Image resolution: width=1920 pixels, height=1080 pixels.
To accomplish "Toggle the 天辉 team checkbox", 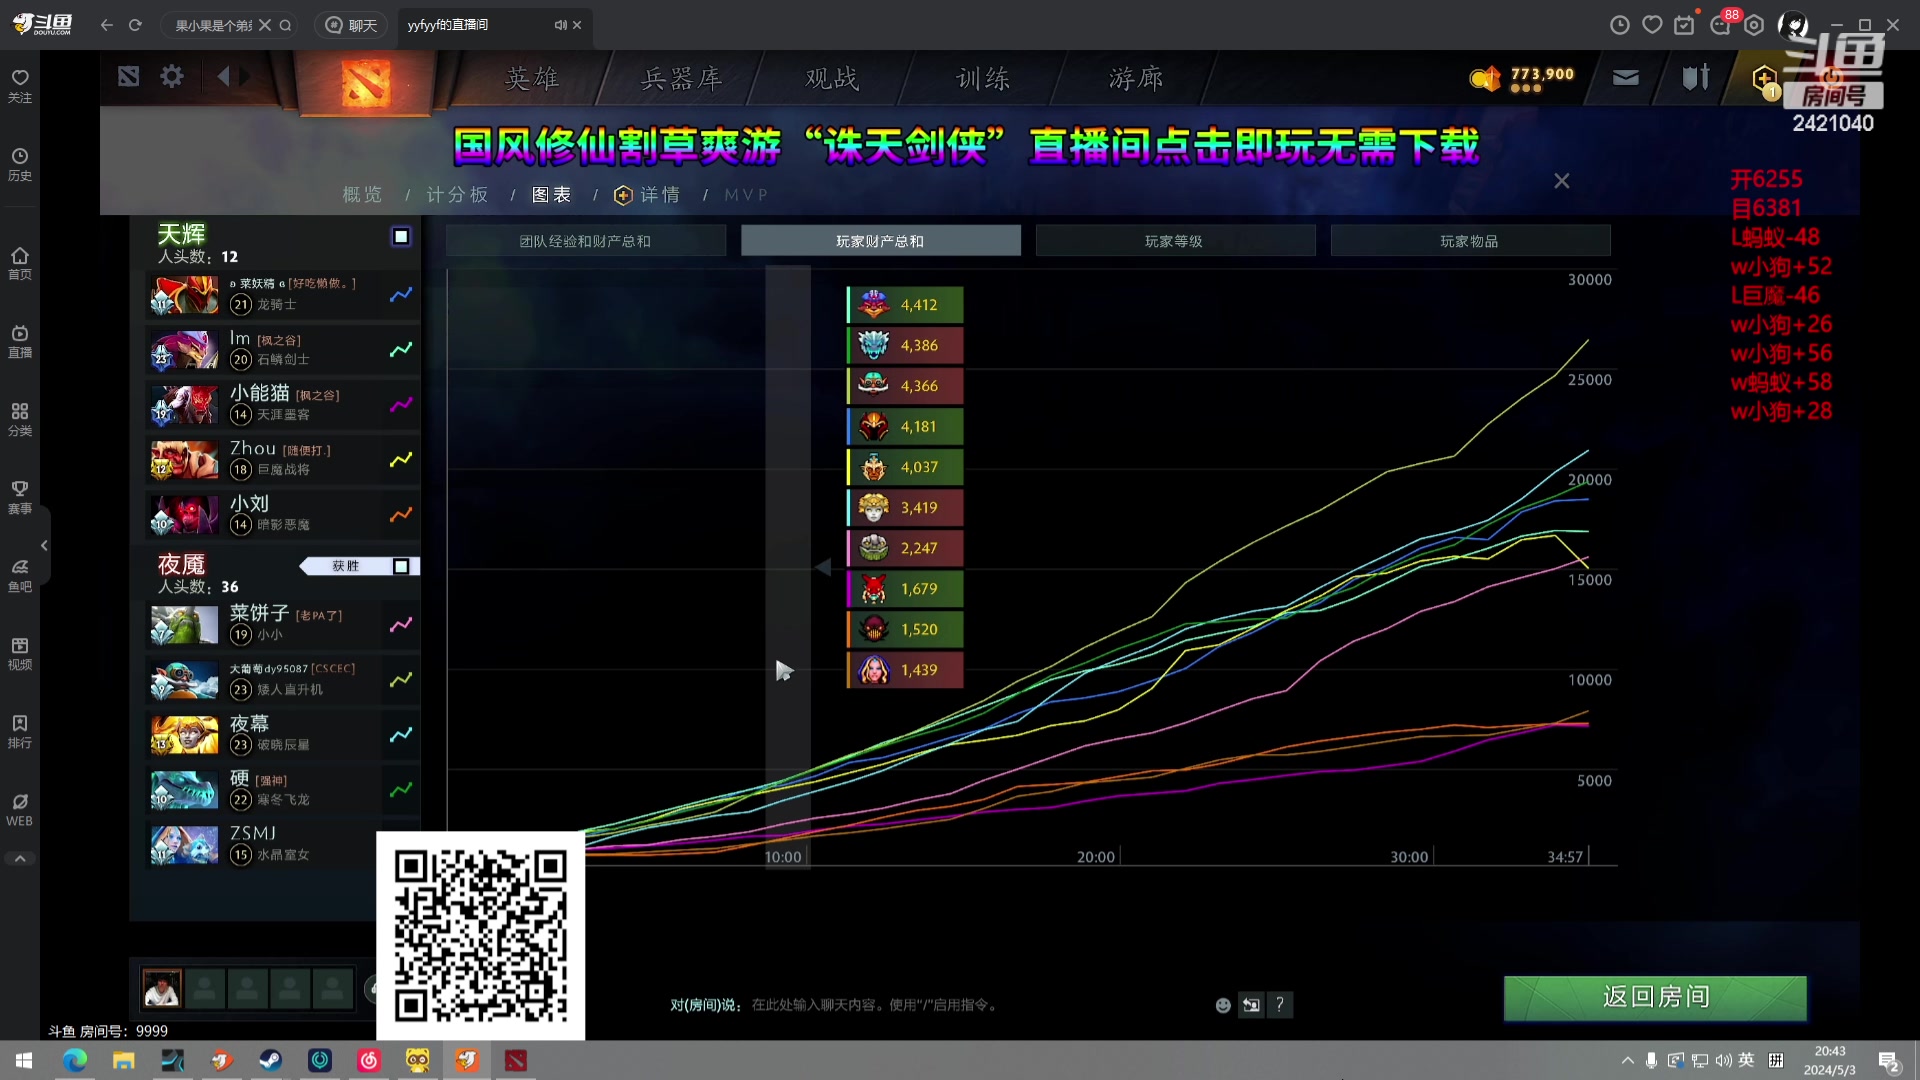I will tap(400, 237).
